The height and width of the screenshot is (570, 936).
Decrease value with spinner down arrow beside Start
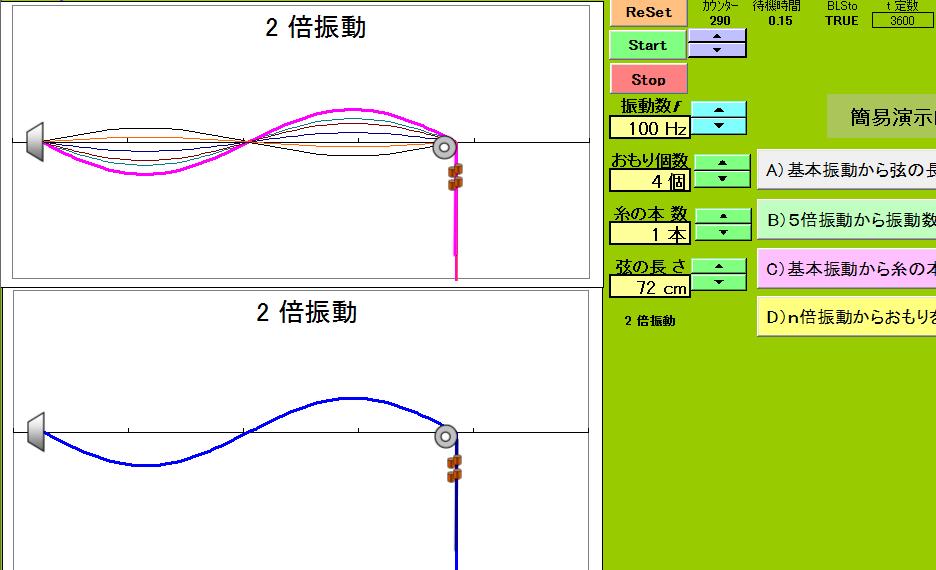tap(717, 50)
